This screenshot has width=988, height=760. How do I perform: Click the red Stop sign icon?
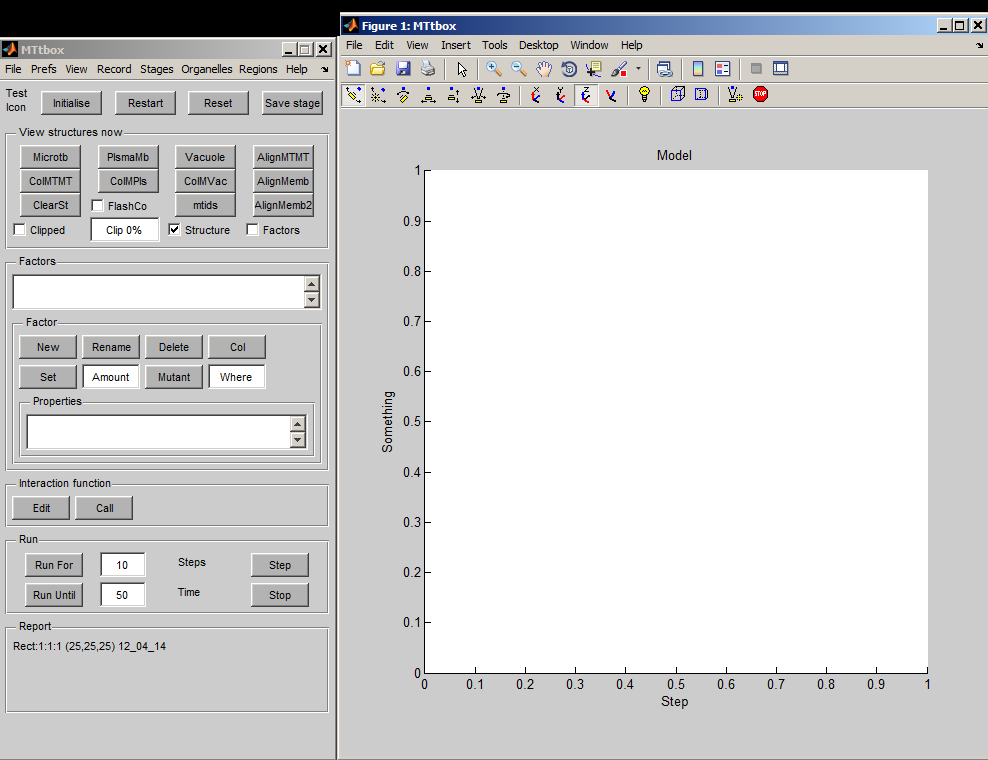(x=760, y=95)
